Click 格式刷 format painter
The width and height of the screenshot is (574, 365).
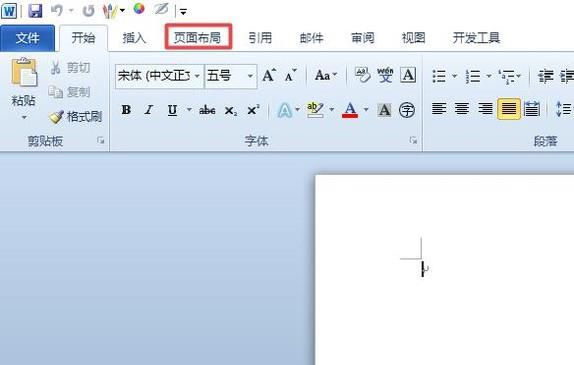[x=75, y=117]
